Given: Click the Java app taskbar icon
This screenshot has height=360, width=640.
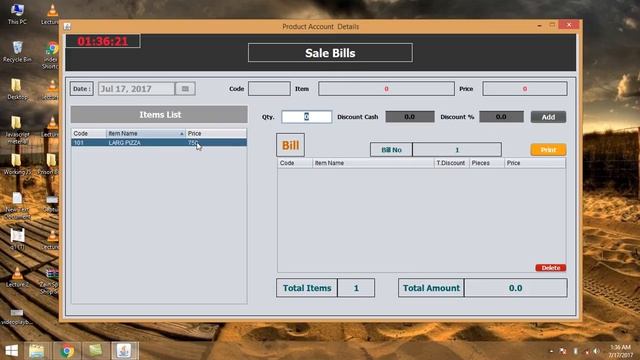Looking at the screenshot, I should click(x=124, y=351).
